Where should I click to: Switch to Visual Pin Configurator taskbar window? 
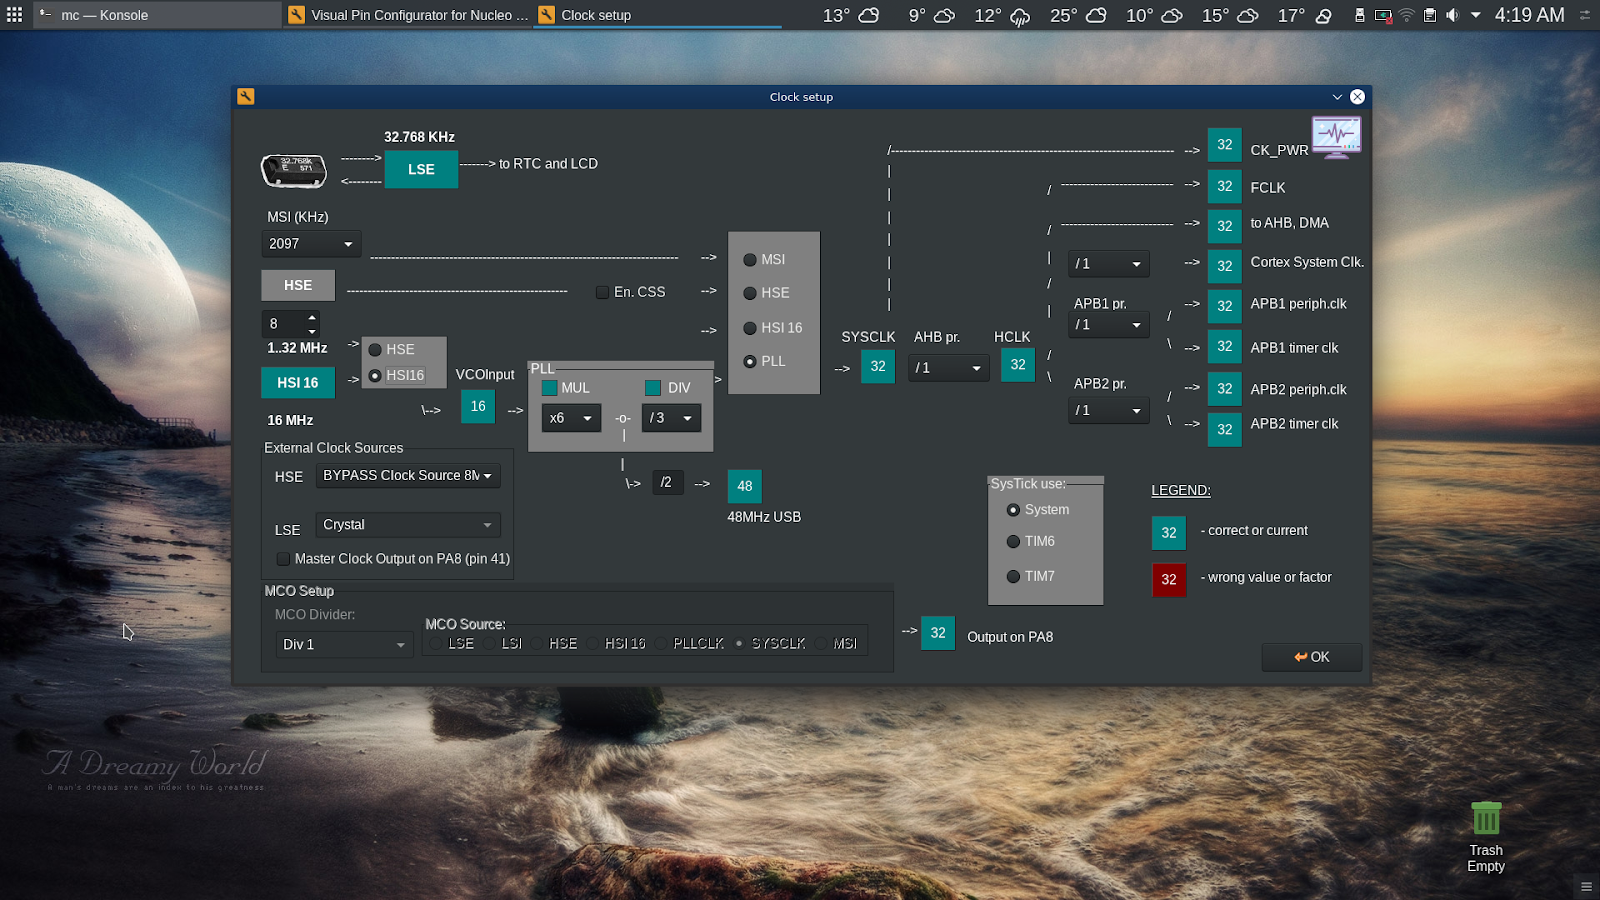(x=409, y=15)
